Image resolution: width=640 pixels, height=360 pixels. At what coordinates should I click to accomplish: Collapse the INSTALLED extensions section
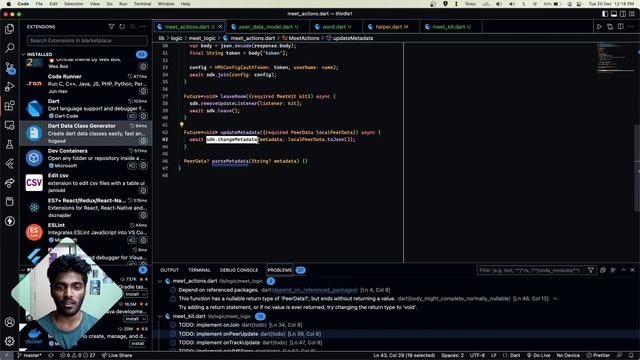click(x=23, y=54)
